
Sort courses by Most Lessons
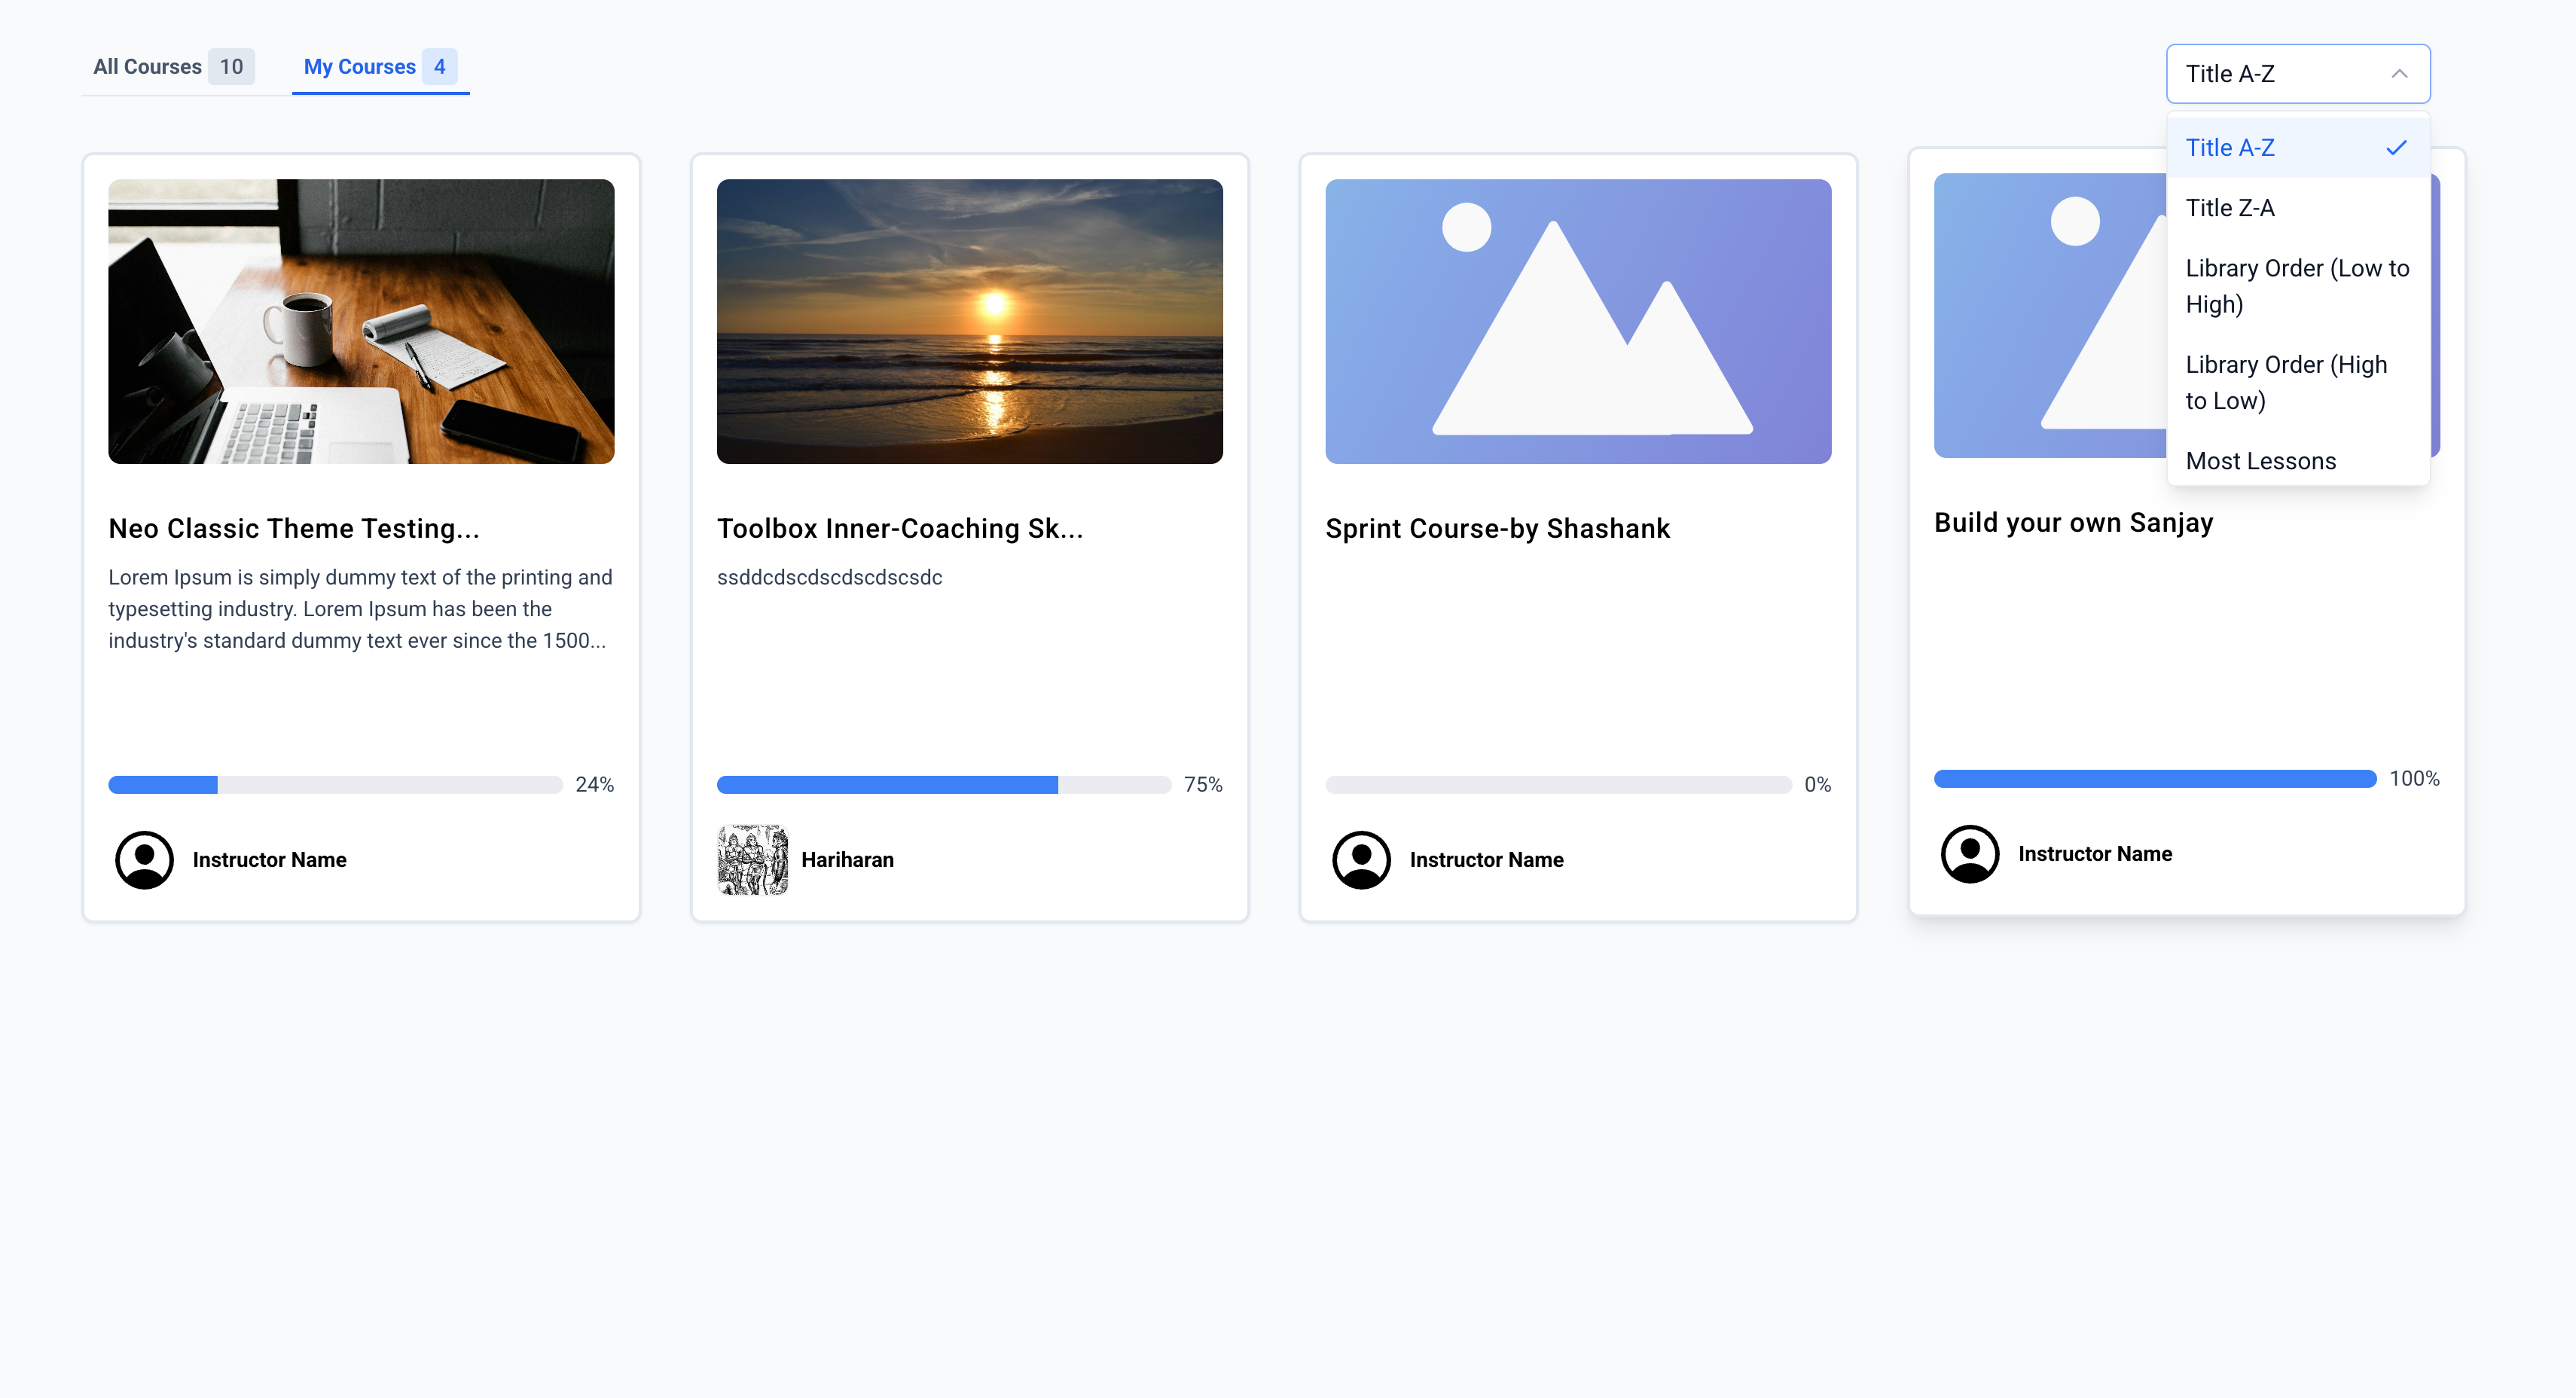[2260, 461]
